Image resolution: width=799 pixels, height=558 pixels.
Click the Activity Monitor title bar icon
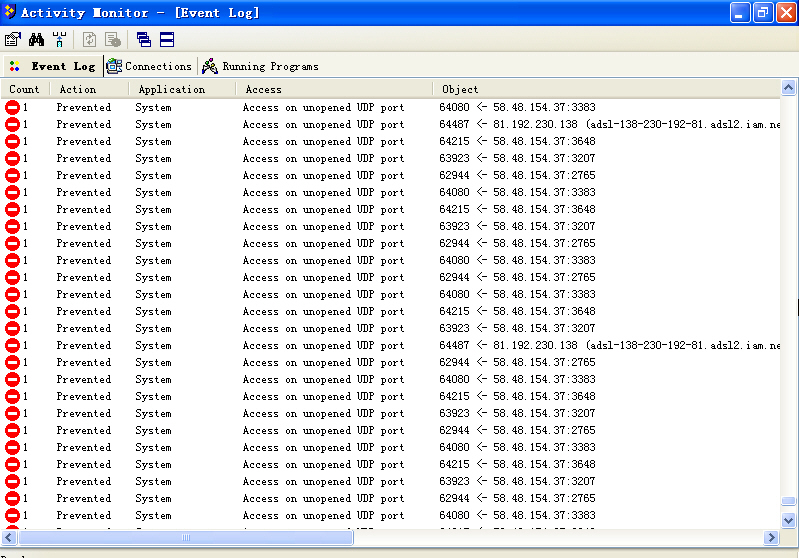[x=10, y=11]
